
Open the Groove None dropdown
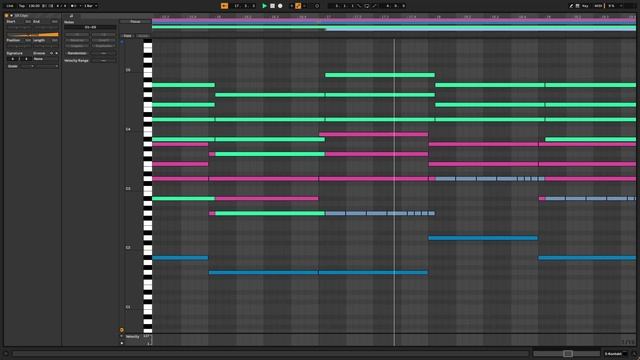(46, 59)
